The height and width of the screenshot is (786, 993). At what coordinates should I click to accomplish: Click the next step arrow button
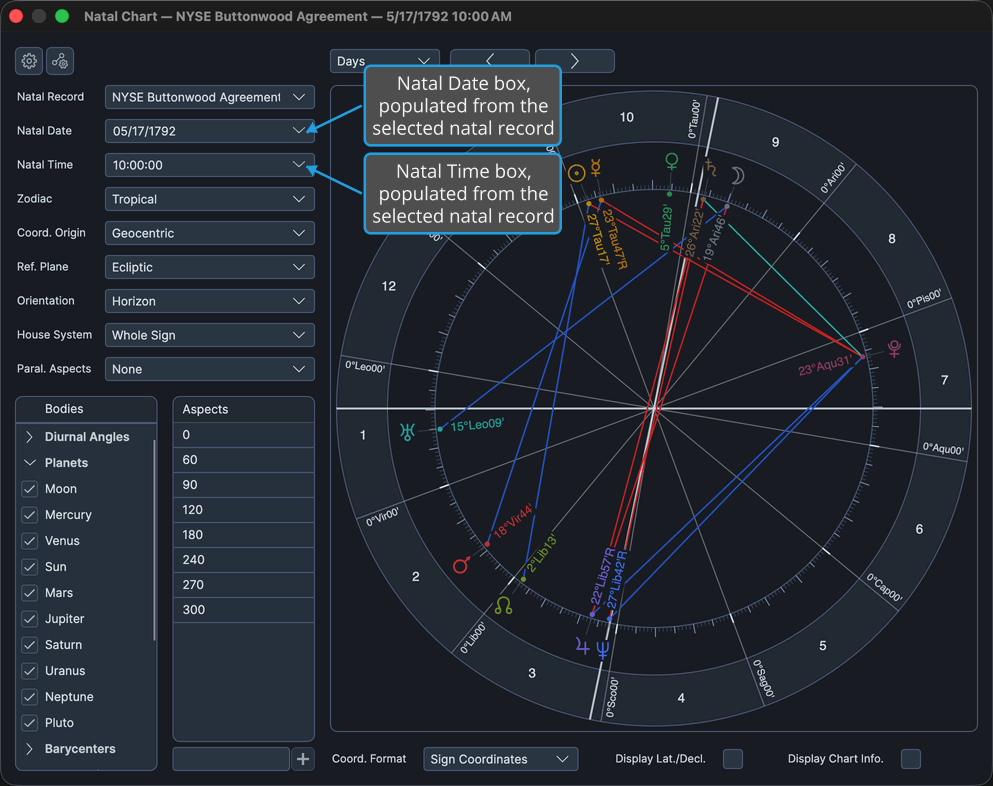[x=574, y=61]
